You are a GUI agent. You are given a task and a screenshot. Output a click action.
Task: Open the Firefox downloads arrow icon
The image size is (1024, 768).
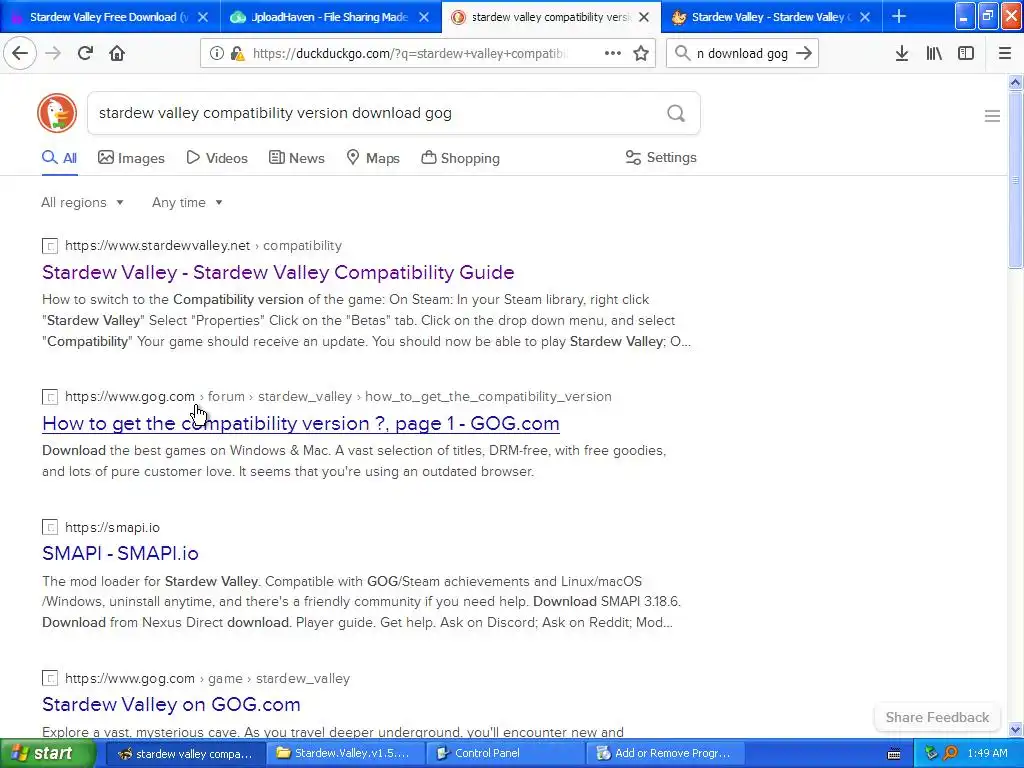(902, 54)
